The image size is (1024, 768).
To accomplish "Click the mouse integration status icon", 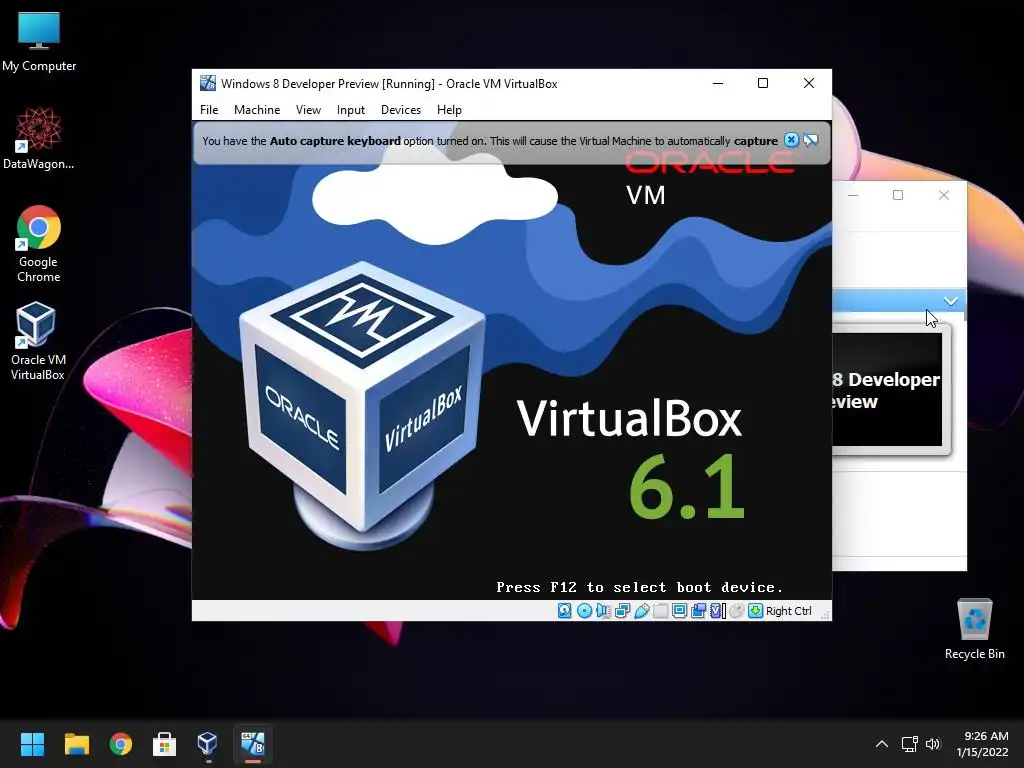I will click(737, 611).
